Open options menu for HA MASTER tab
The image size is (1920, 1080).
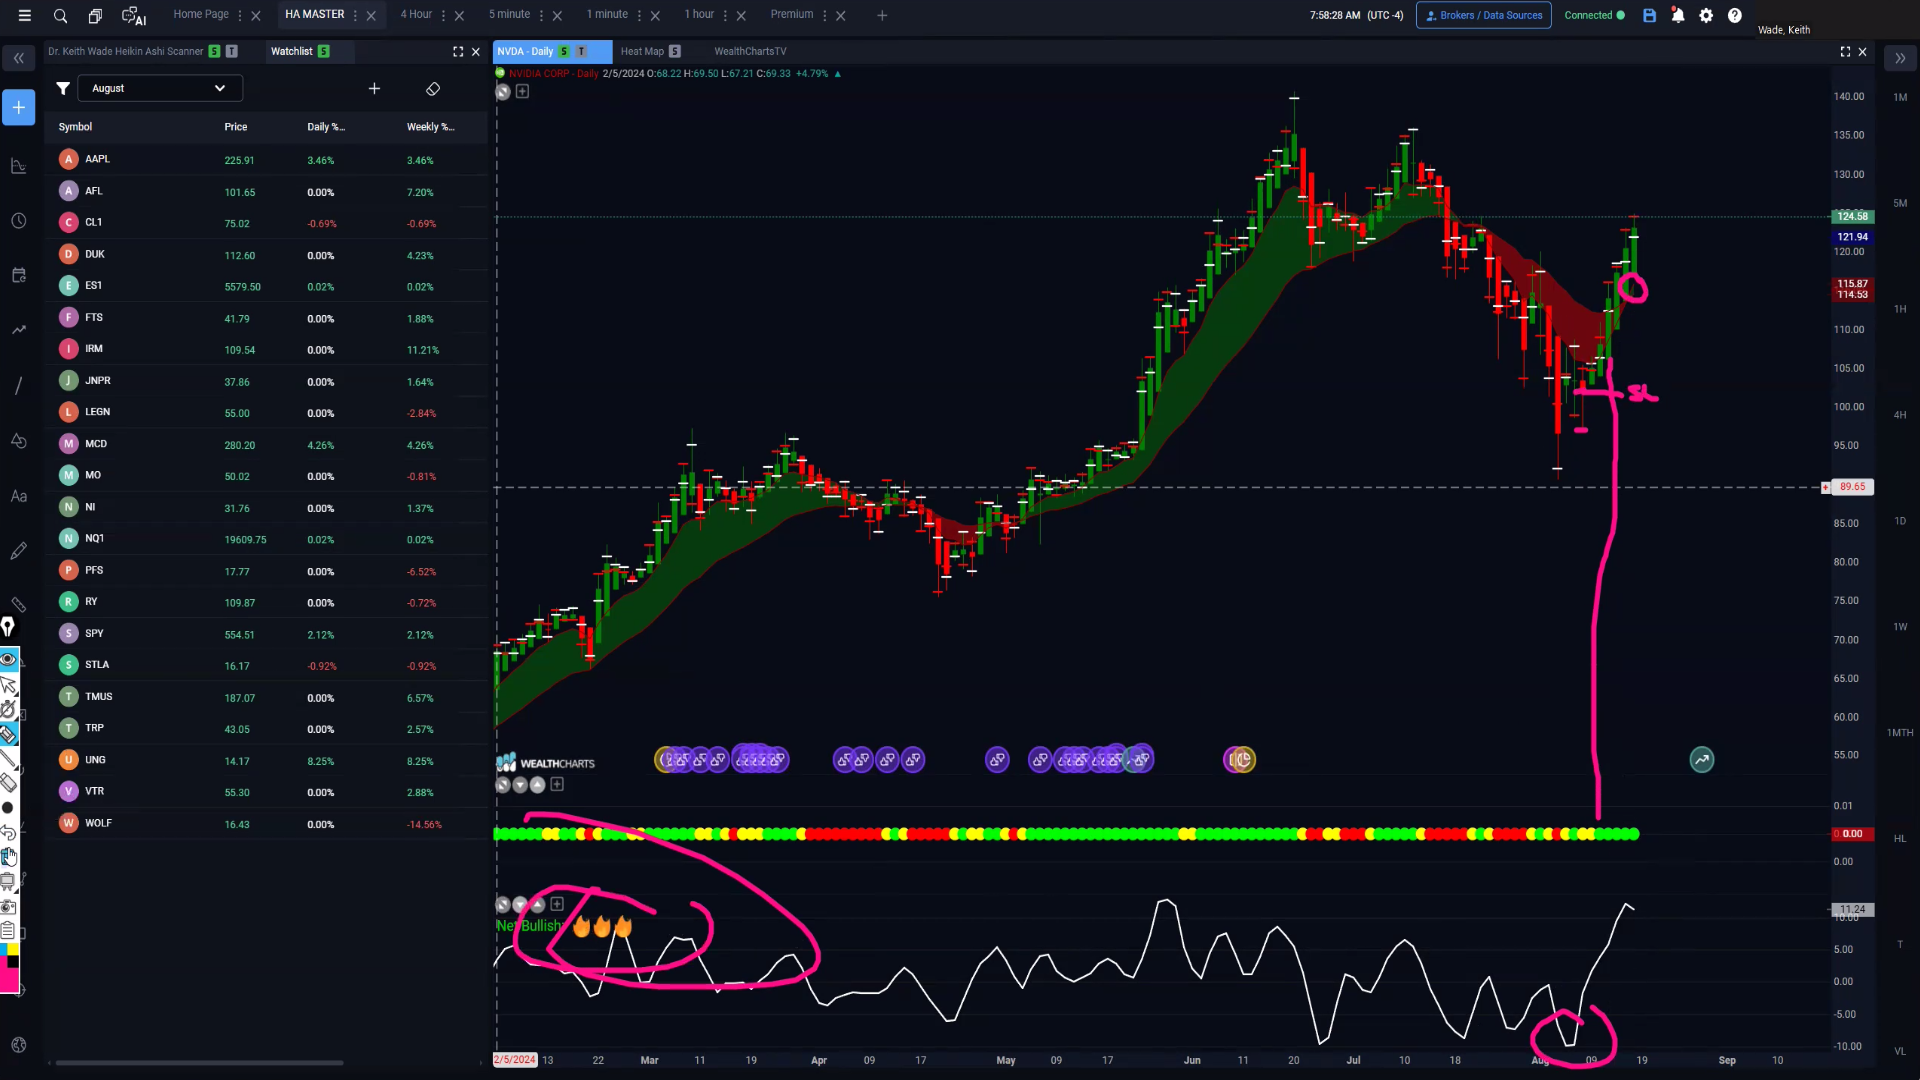pyautogui.click(x=355, y=15)
